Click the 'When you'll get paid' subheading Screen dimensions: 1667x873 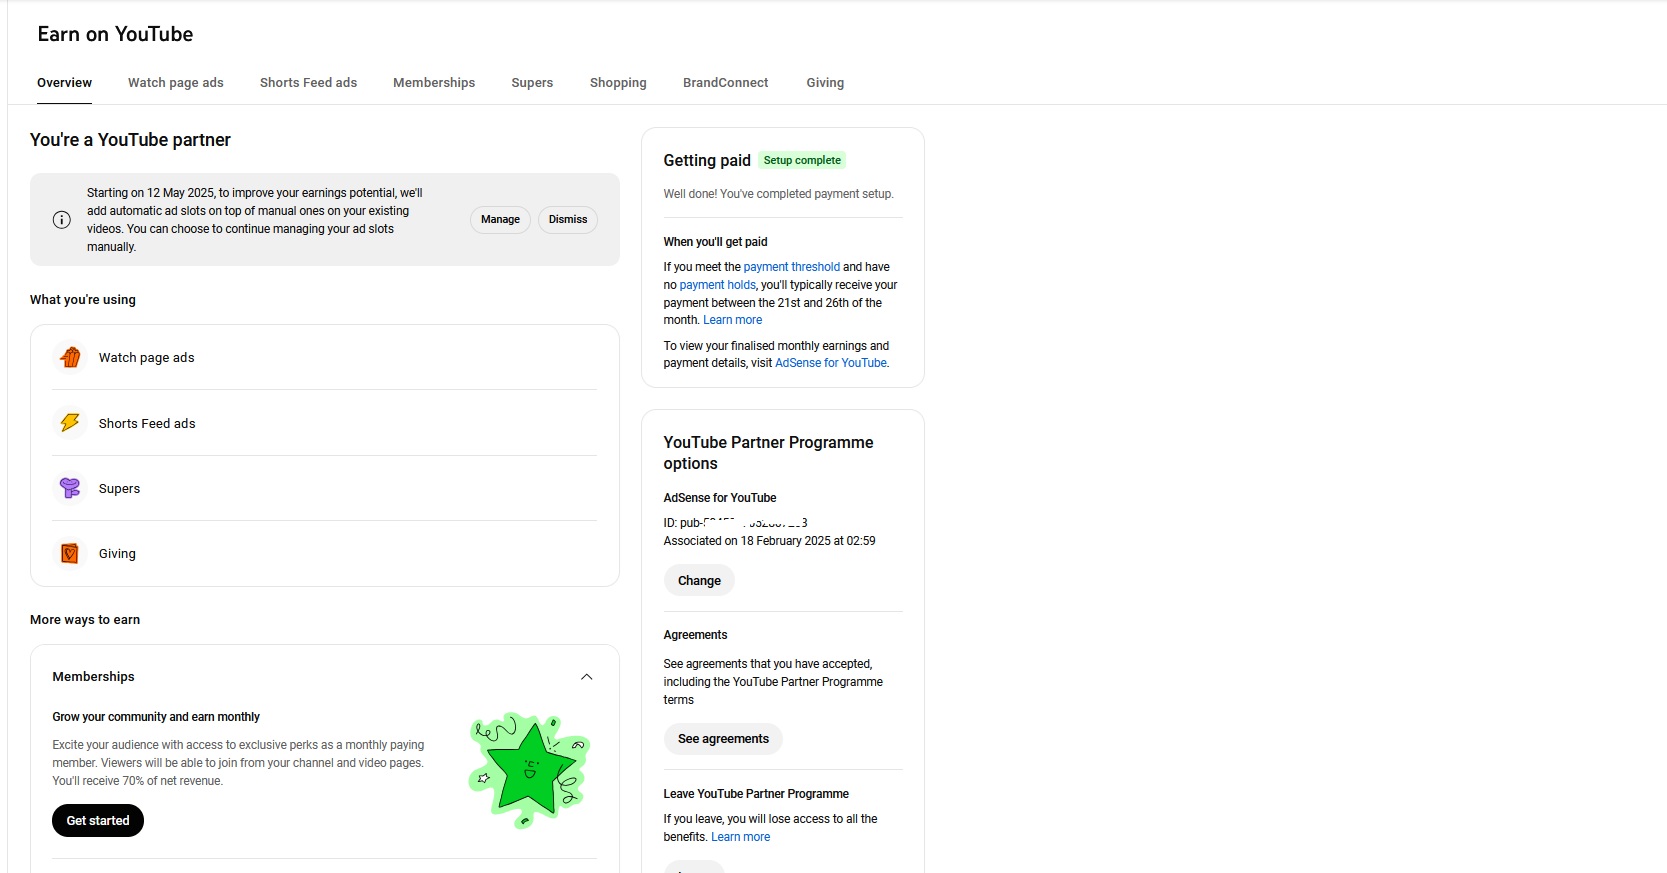[715, 242]
